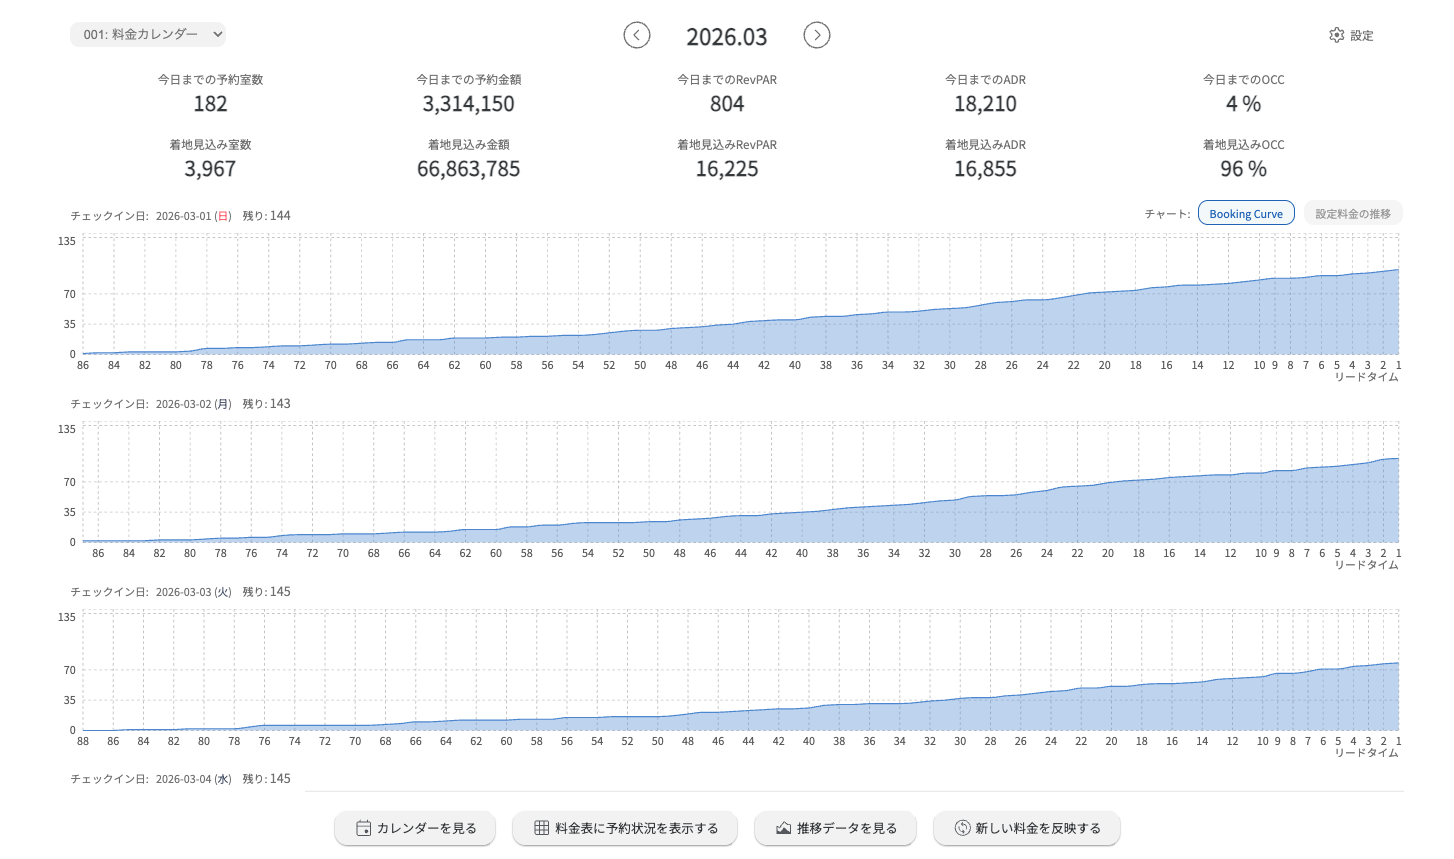This screenshot has height=859, width=1454.
Task: Click the gear icon next to 設定
Action: tap(1337, 35)
